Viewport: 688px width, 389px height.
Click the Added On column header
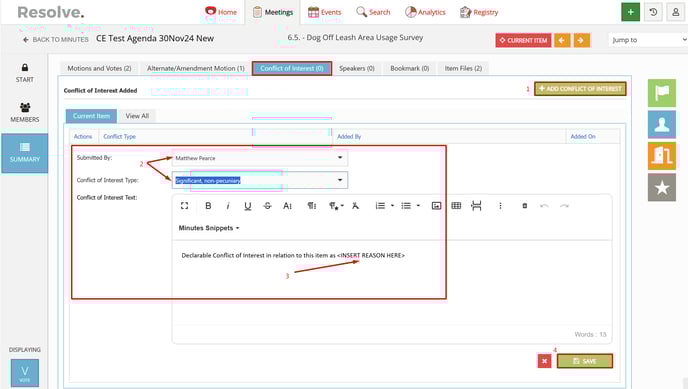pos(583,136)
